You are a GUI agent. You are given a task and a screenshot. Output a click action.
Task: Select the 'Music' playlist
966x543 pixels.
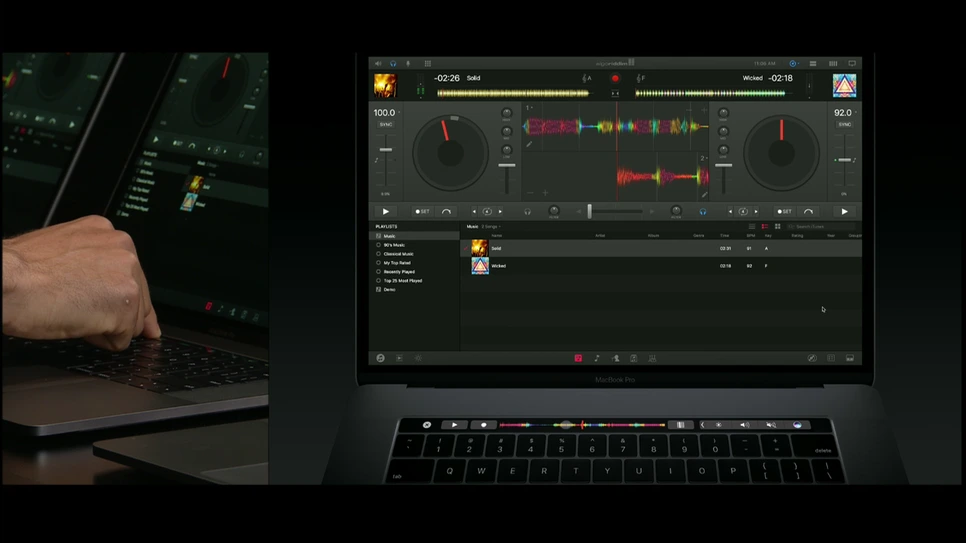[x=415, y=236]
